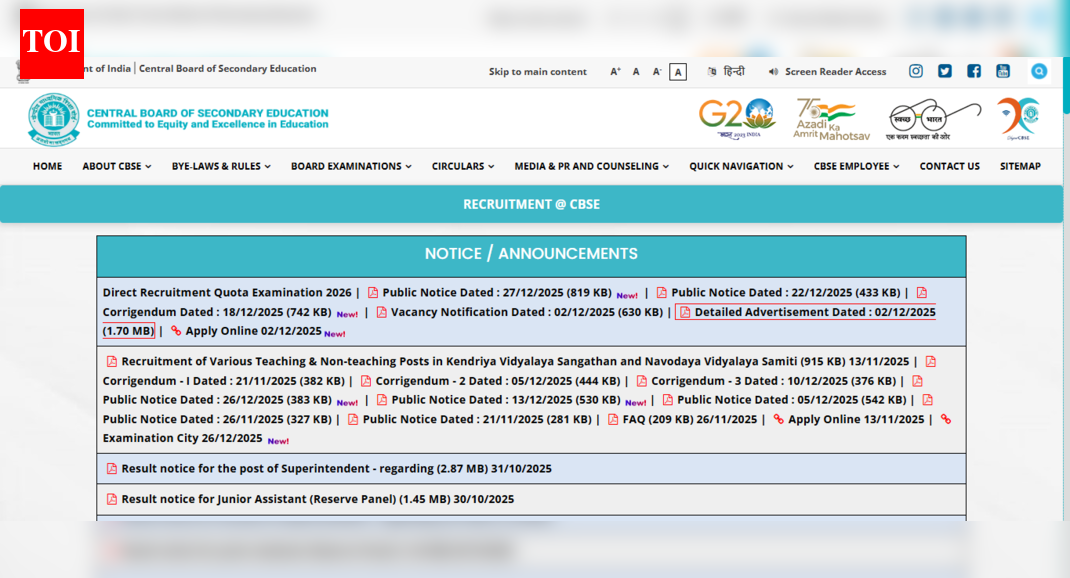This screenshot has height=578, width=1070.
Task: Open the site search using the magnifier icon
Action: coord(1038,71)
